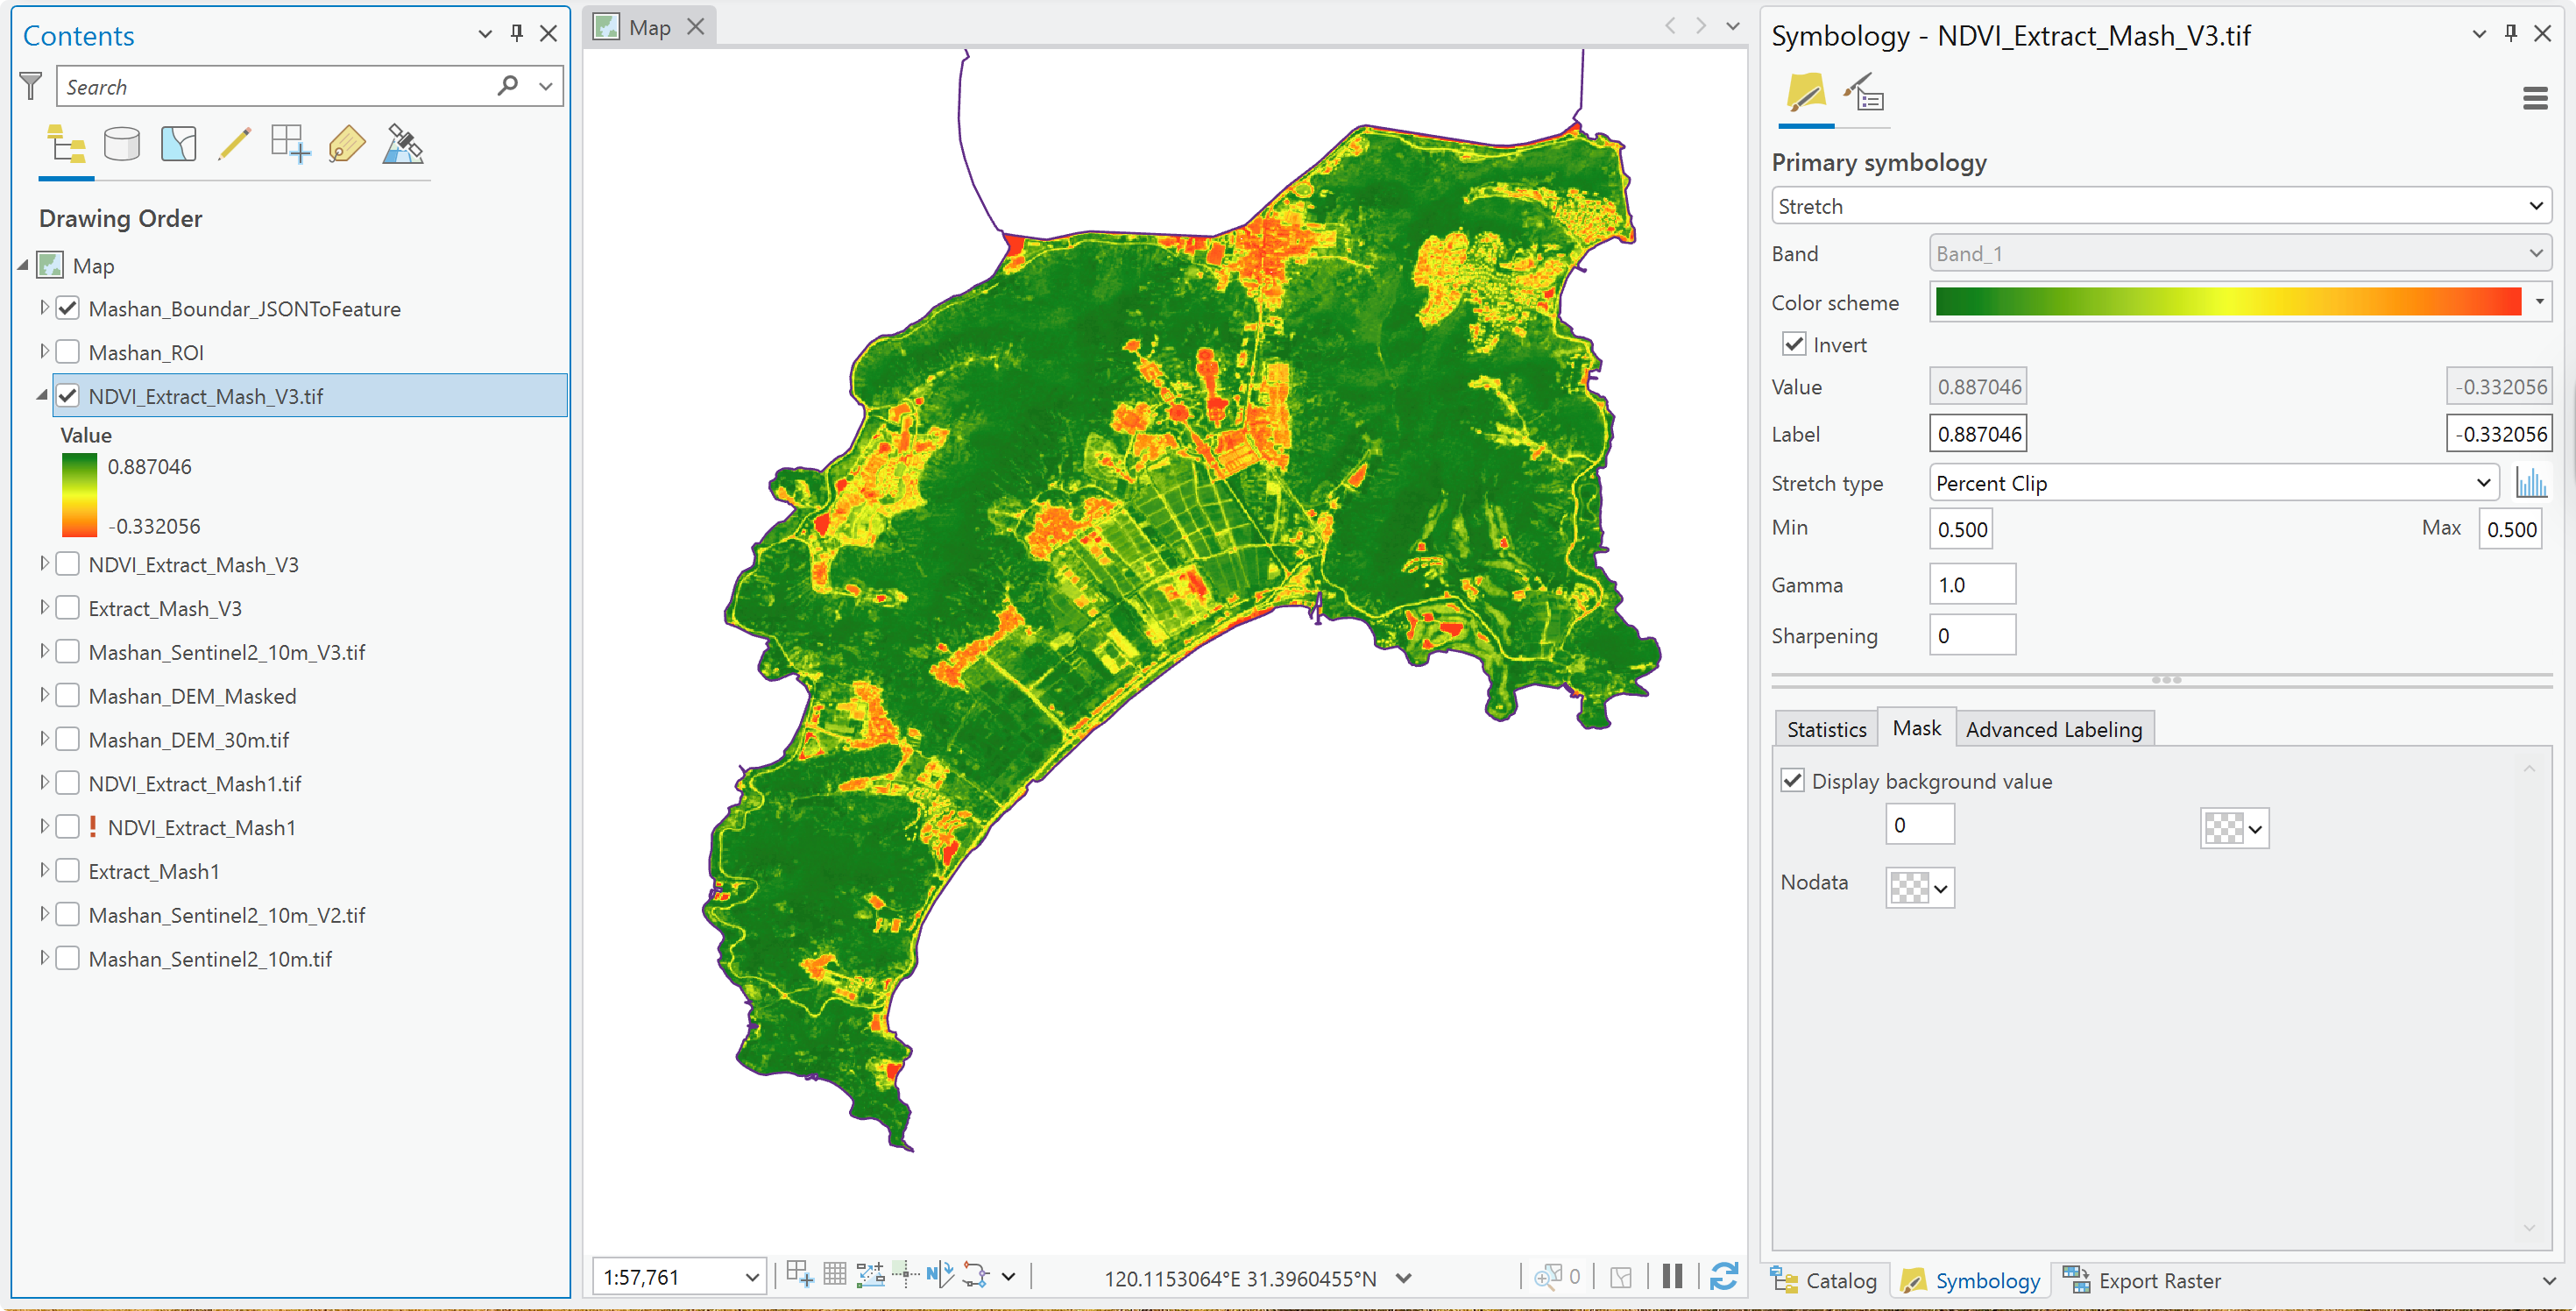The height and width of the screenshot is (1311, 2576).
Task: Open Contents pane options chevron
Action: click(485, 33)
